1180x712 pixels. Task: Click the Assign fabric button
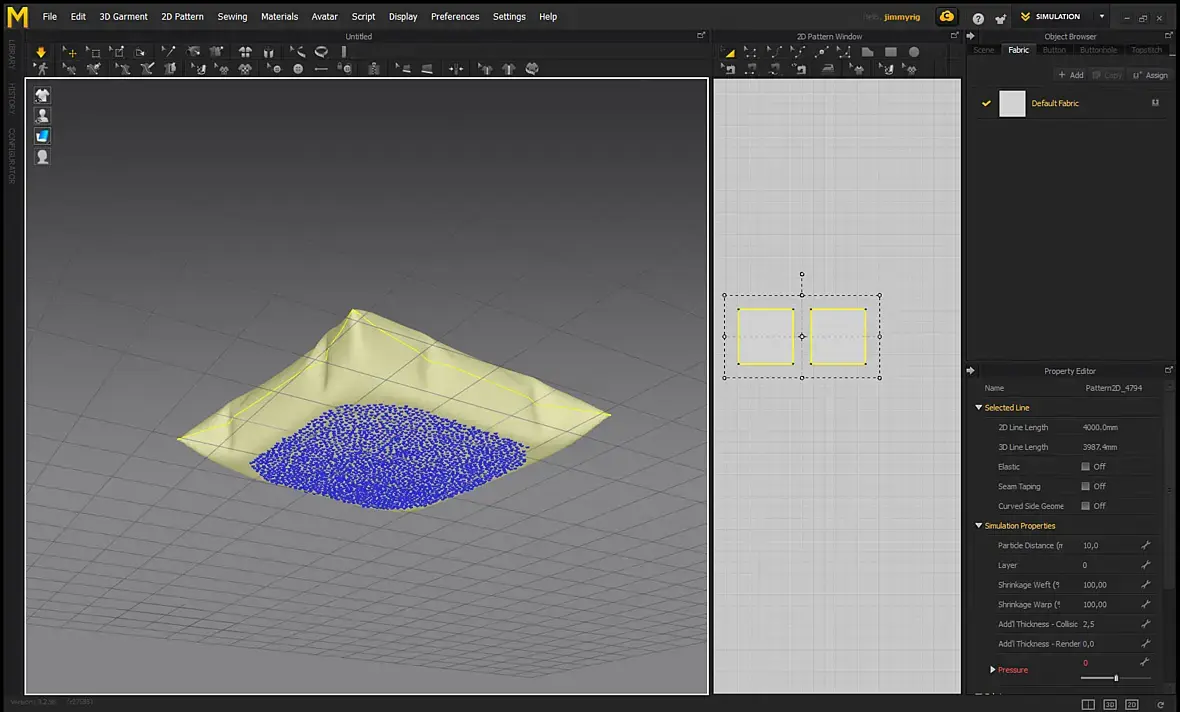(x=1150, y=75)
